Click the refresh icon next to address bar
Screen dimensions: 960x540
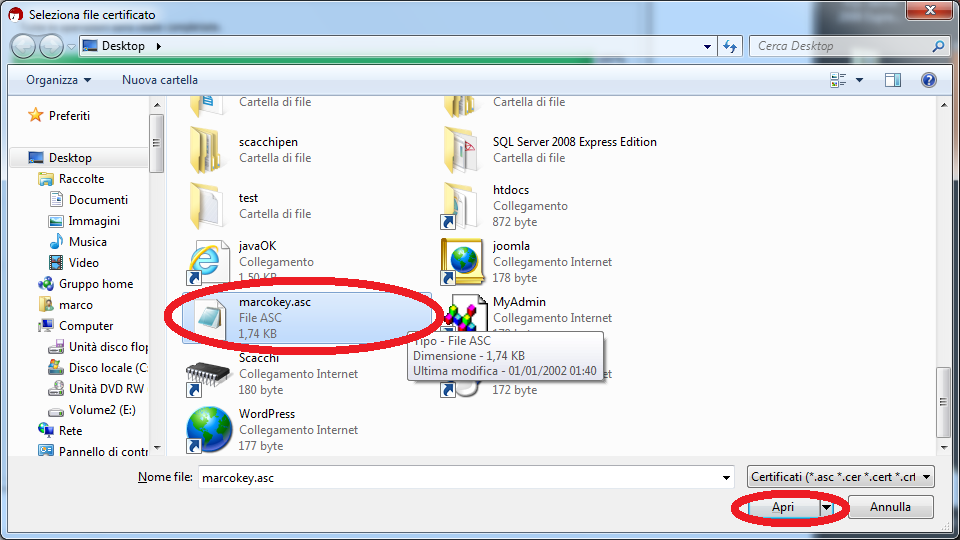click(x=730, y=46)
